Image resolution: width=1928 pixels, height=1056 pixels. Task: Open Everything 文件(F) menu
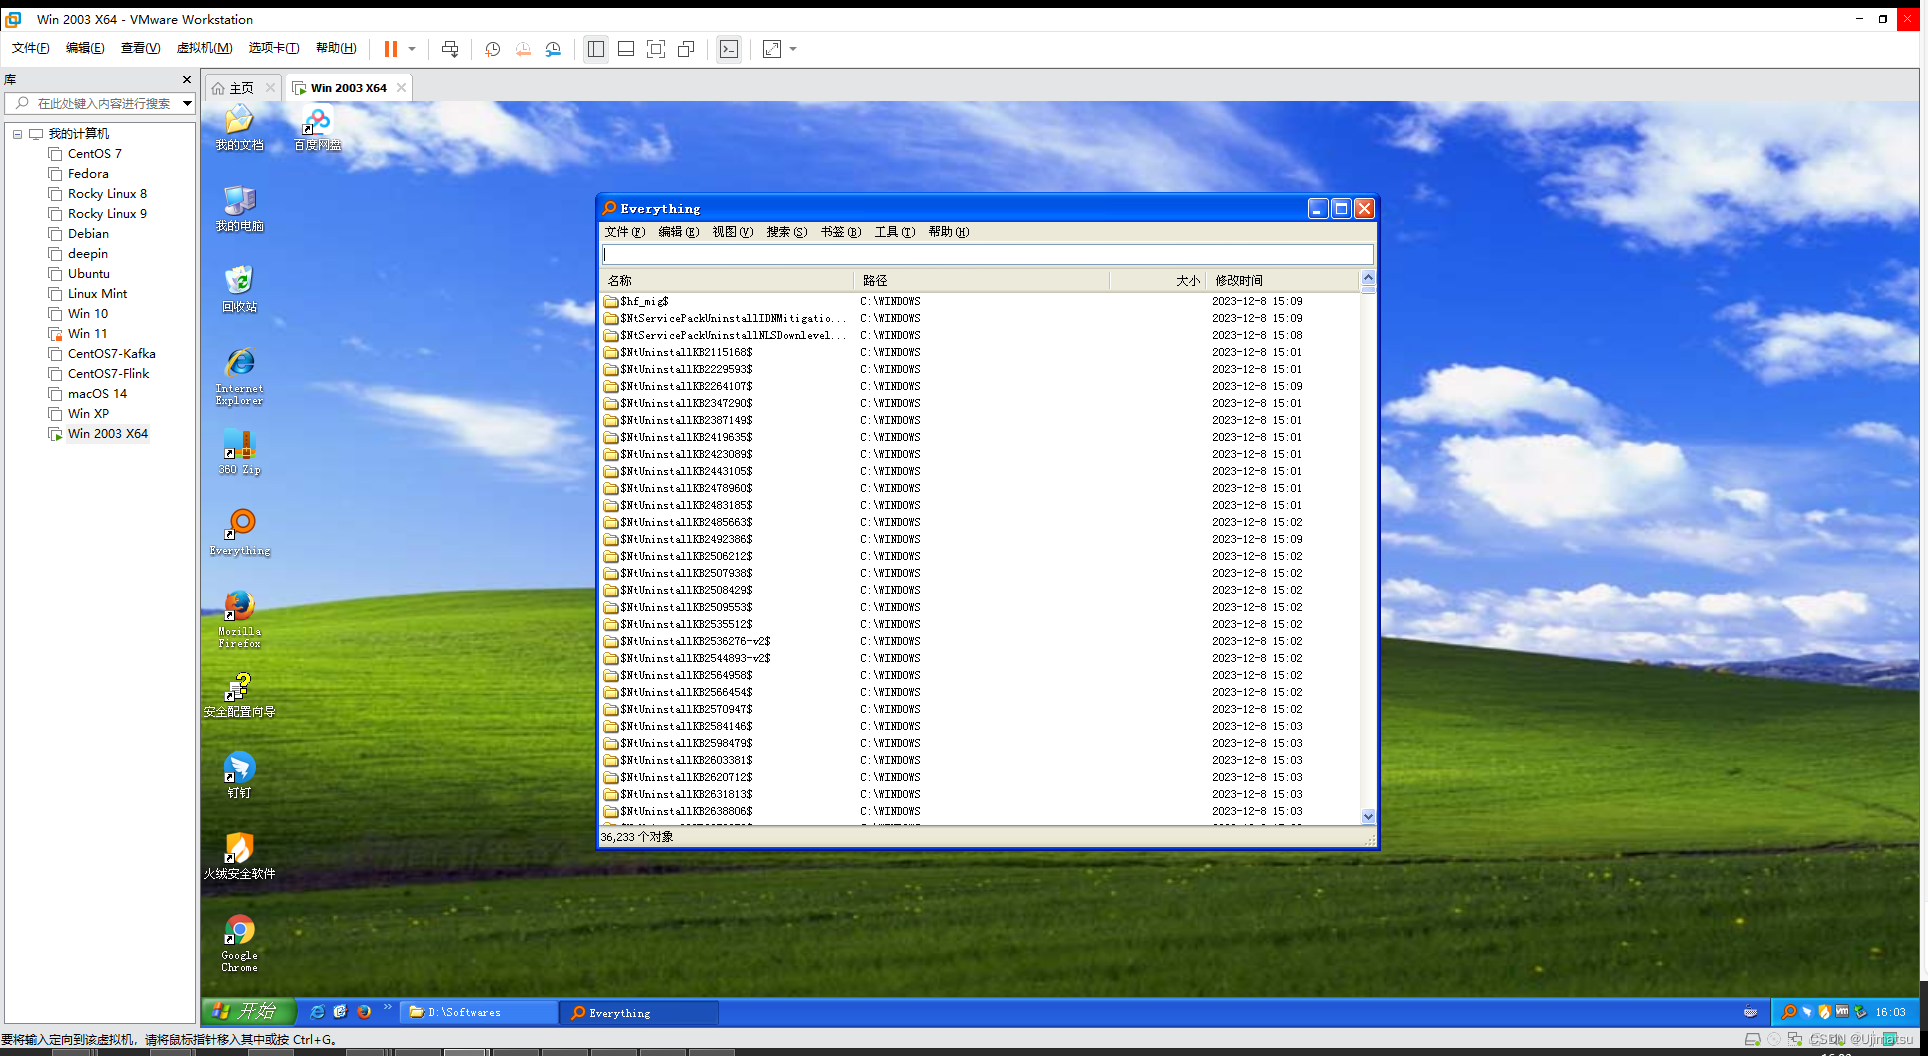[624, 232]
